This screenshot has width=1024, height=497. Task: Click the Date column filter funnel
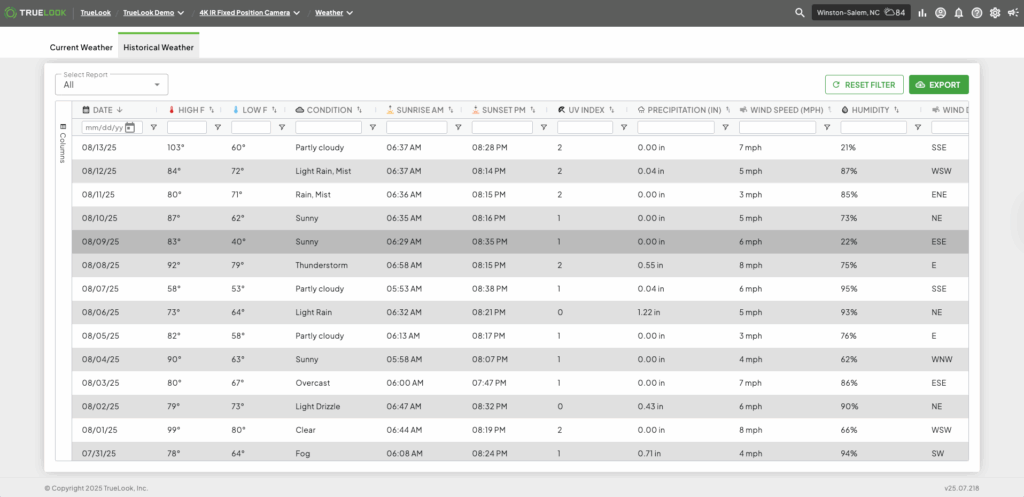click(153, 127)
